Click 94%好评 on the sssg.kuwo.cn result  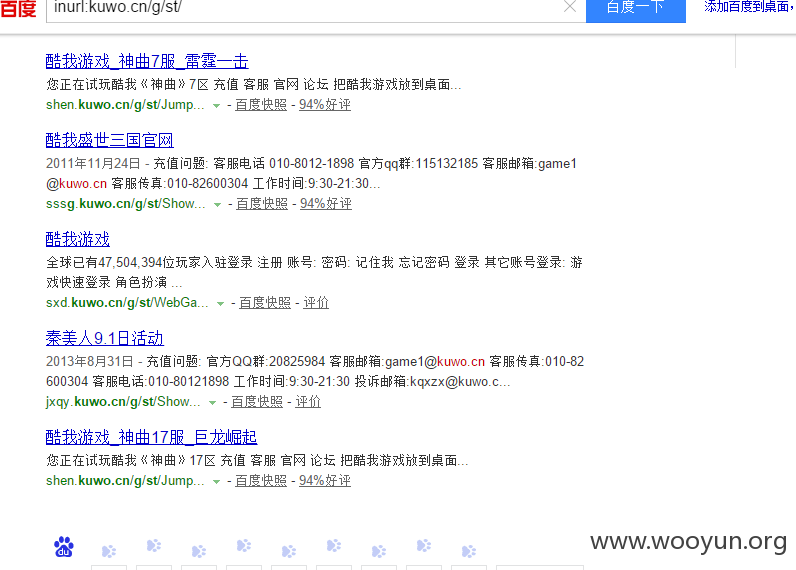[326, 204]
